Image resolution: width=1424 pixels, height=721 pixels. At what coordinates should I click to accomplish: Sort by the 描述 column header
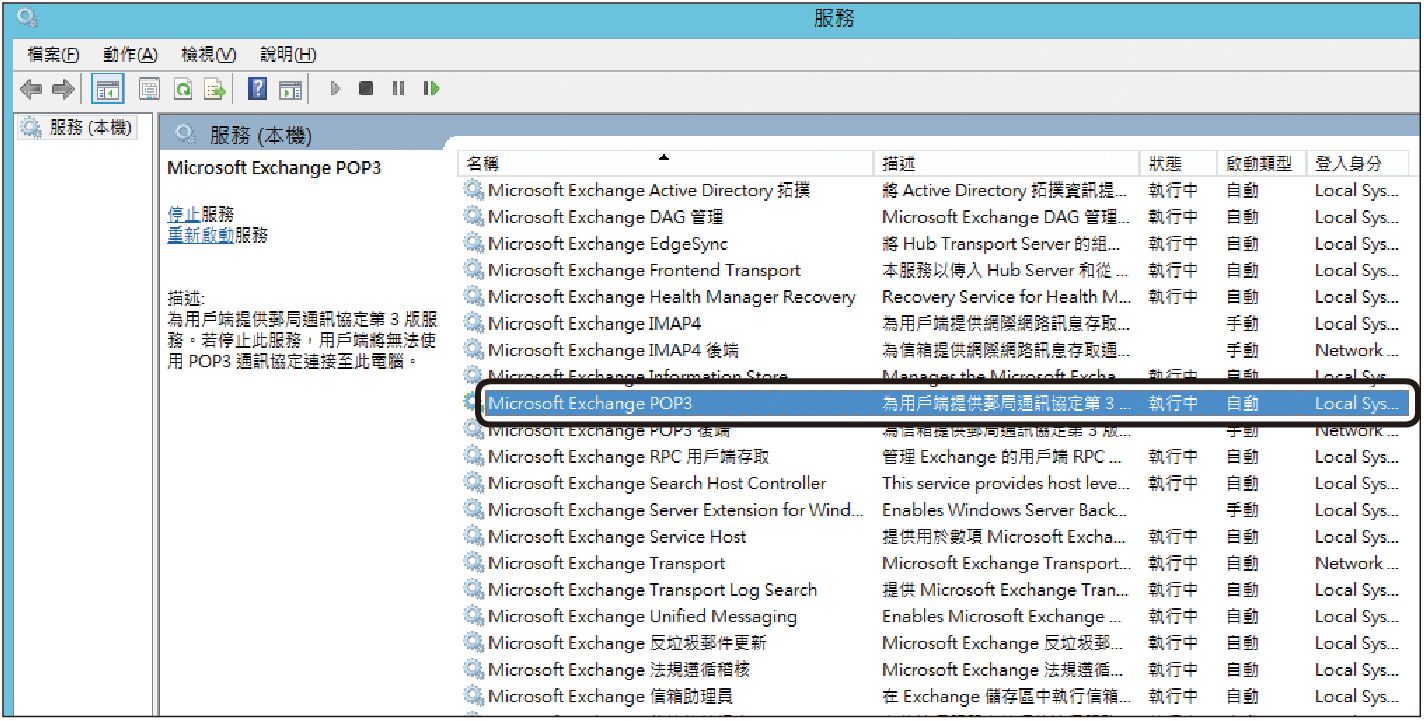coord(1006,163)
